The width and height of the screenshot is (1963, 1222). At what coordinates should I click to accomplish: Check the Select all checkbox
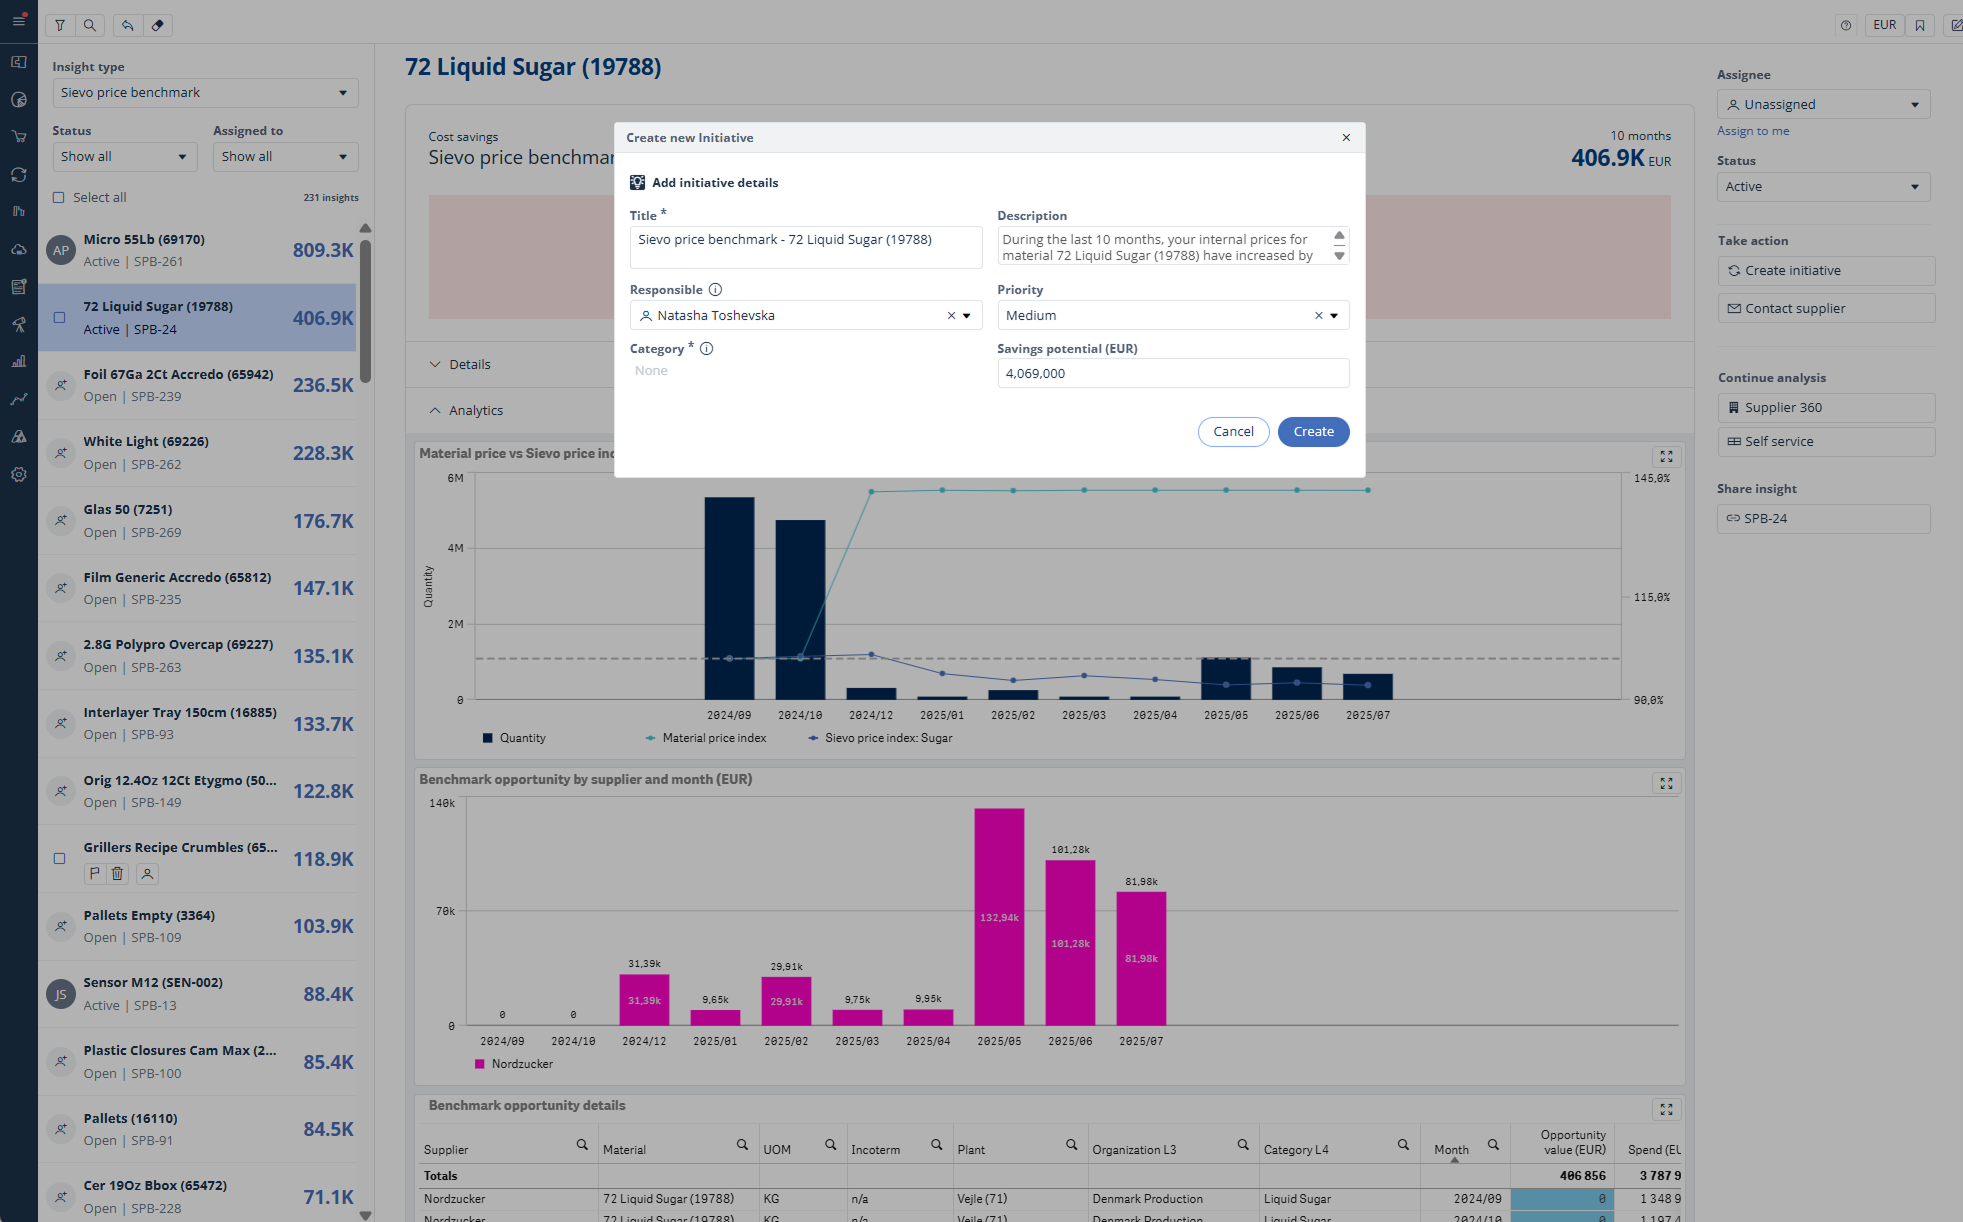(59, 198)
